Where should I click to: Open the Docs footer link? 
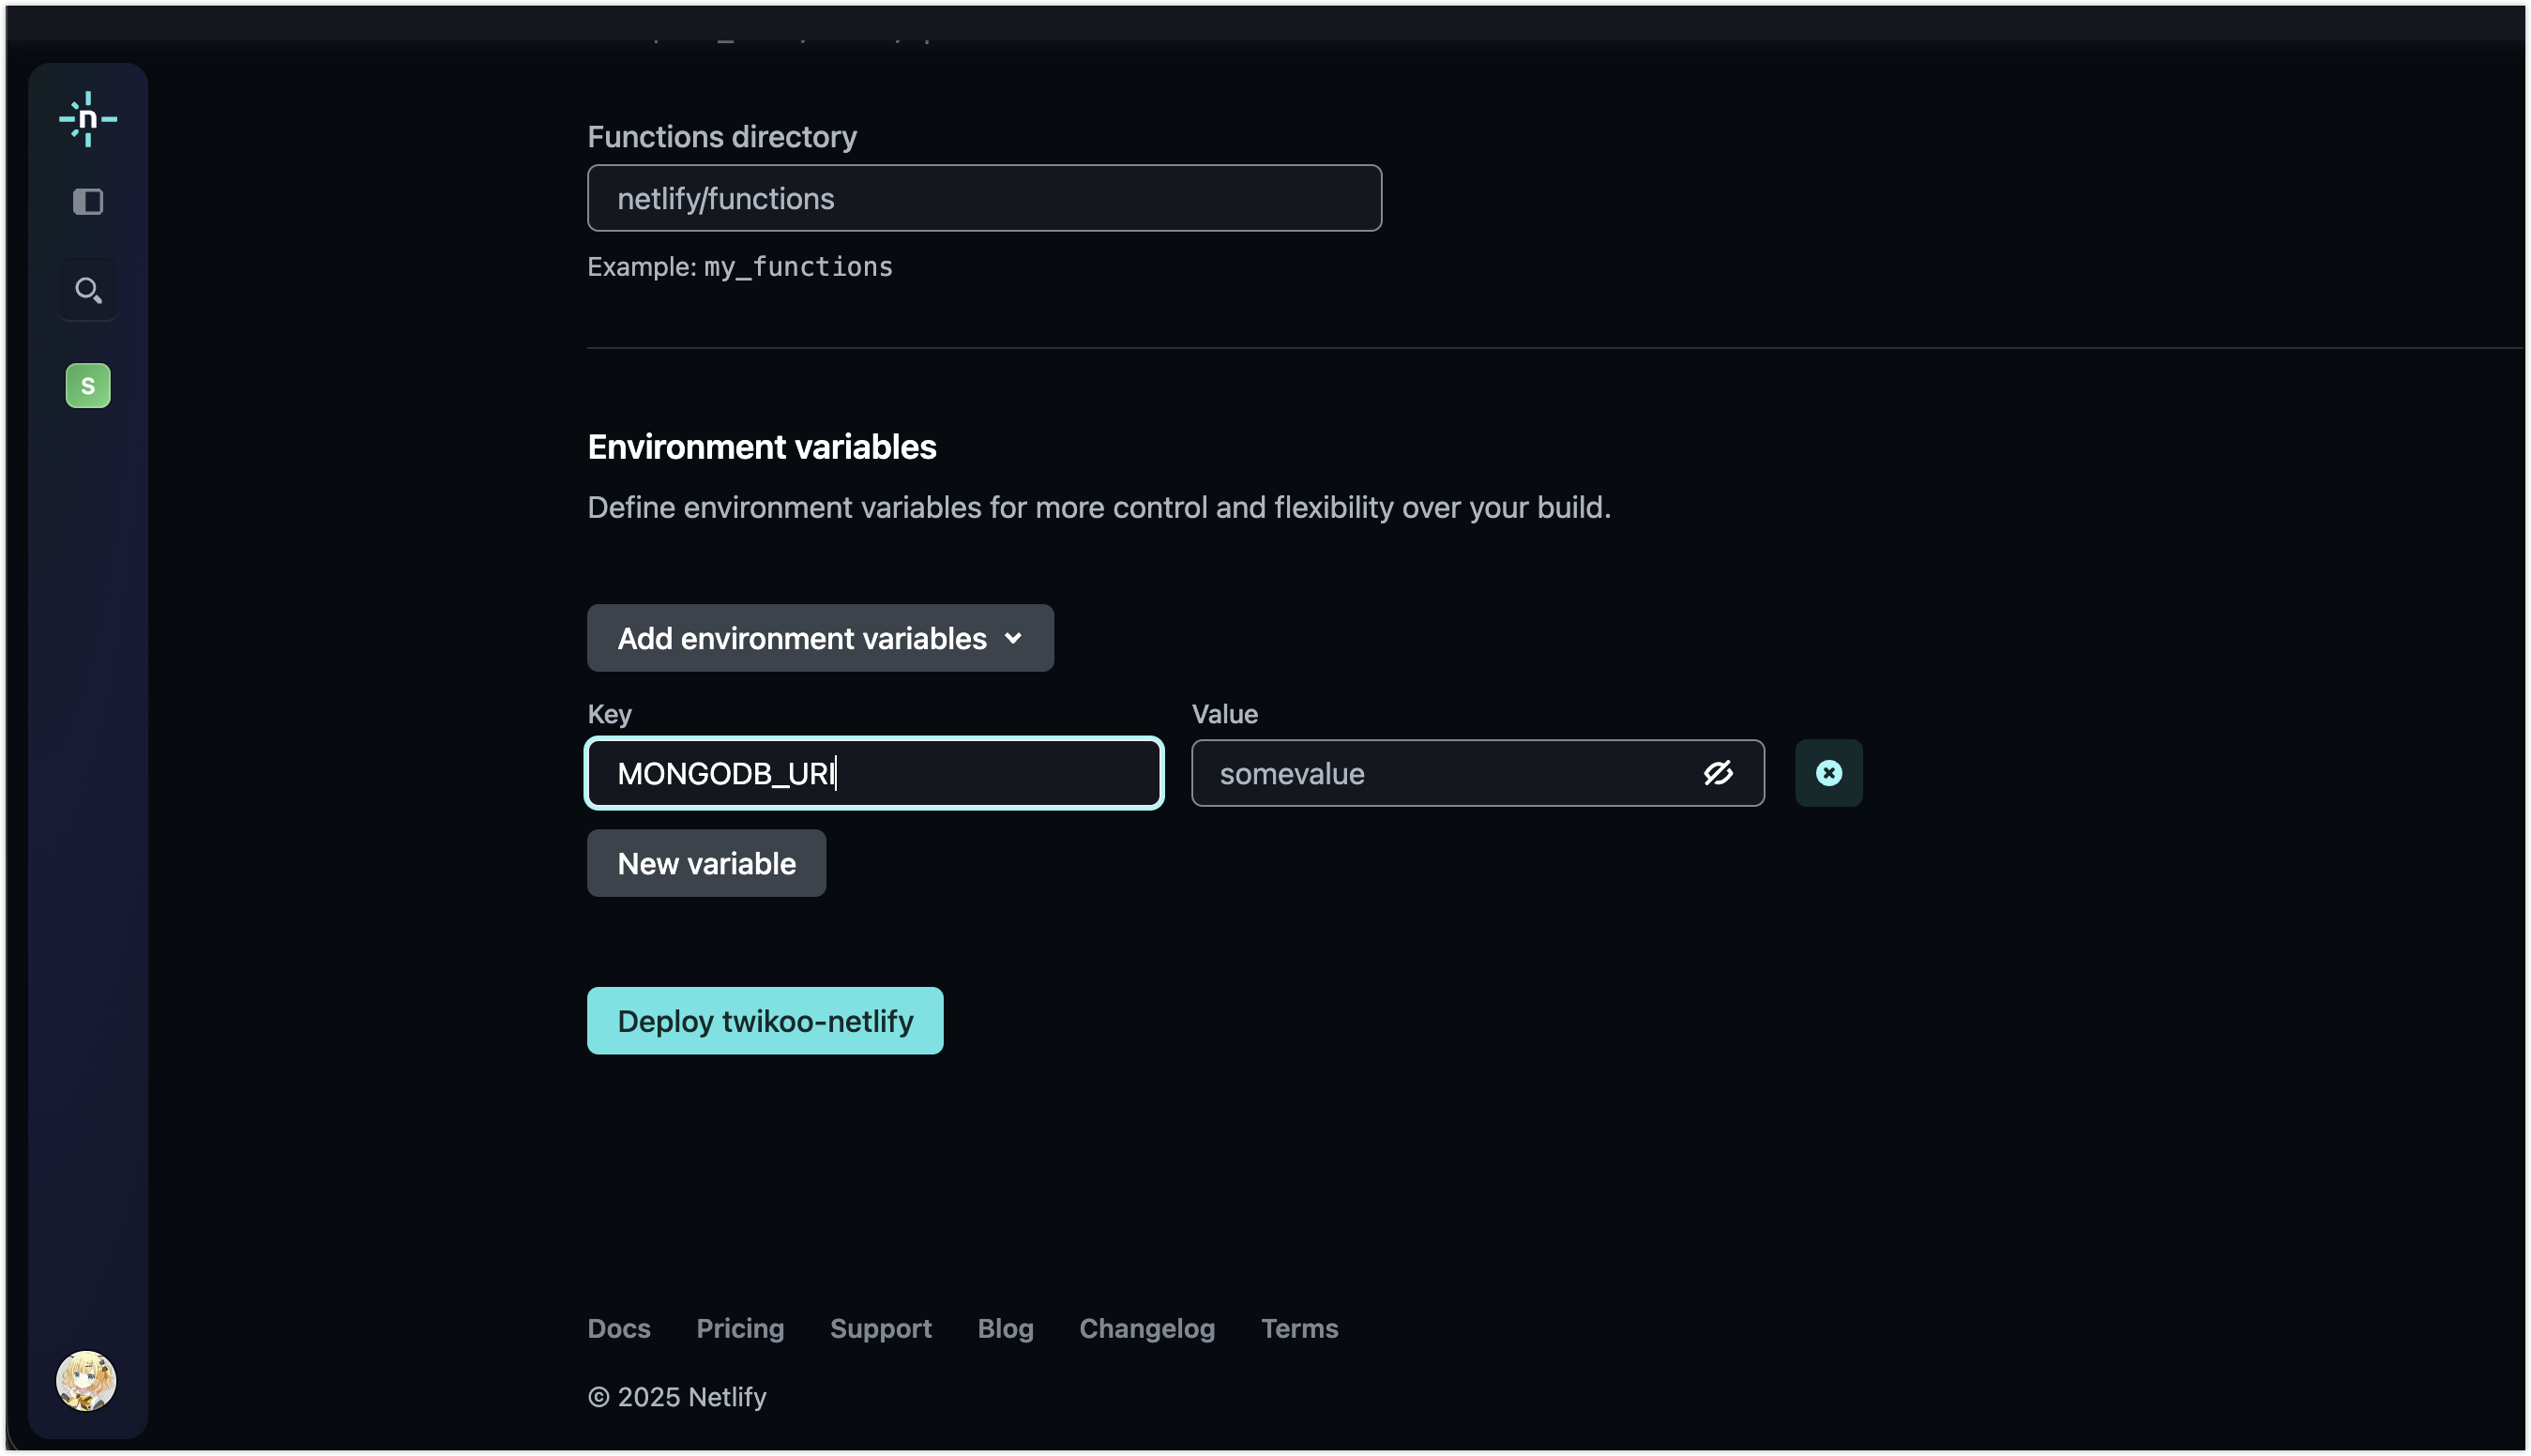[x=619, y=1328]
